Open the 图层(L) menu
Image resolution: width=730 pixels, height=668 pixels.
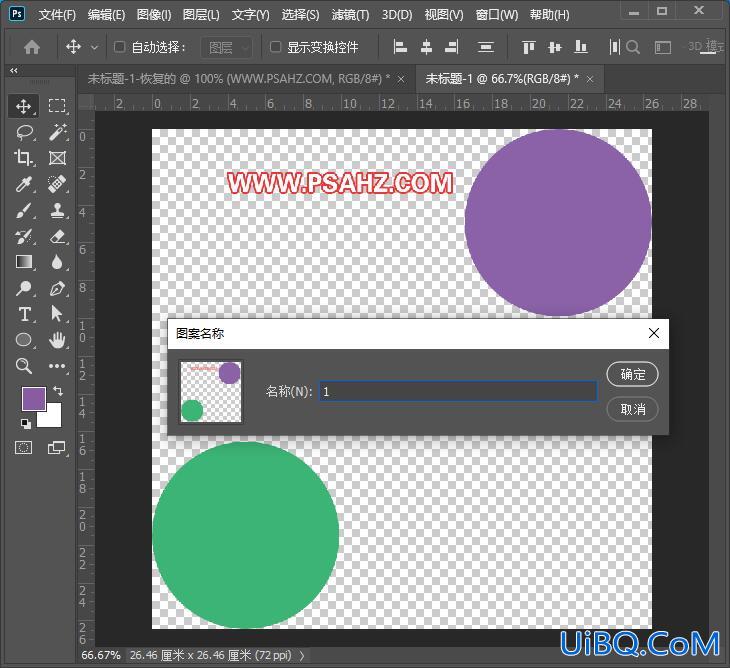click(x=201, y=15)
